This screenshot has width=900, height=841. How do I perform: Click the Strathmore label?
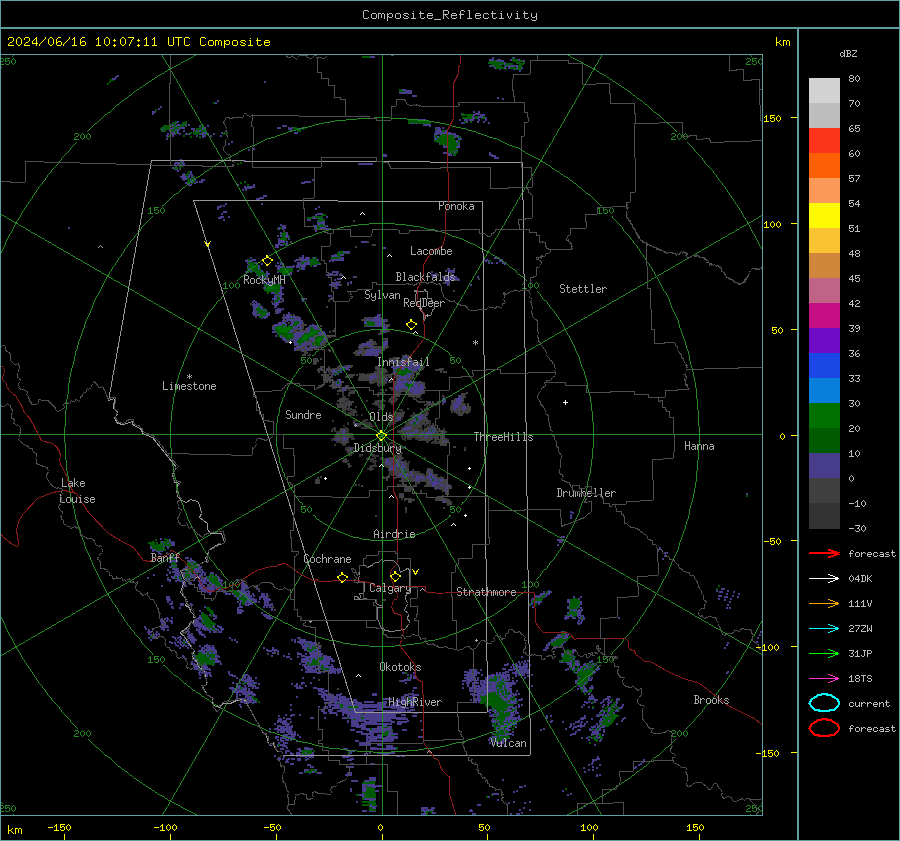(x=486, y=592)
